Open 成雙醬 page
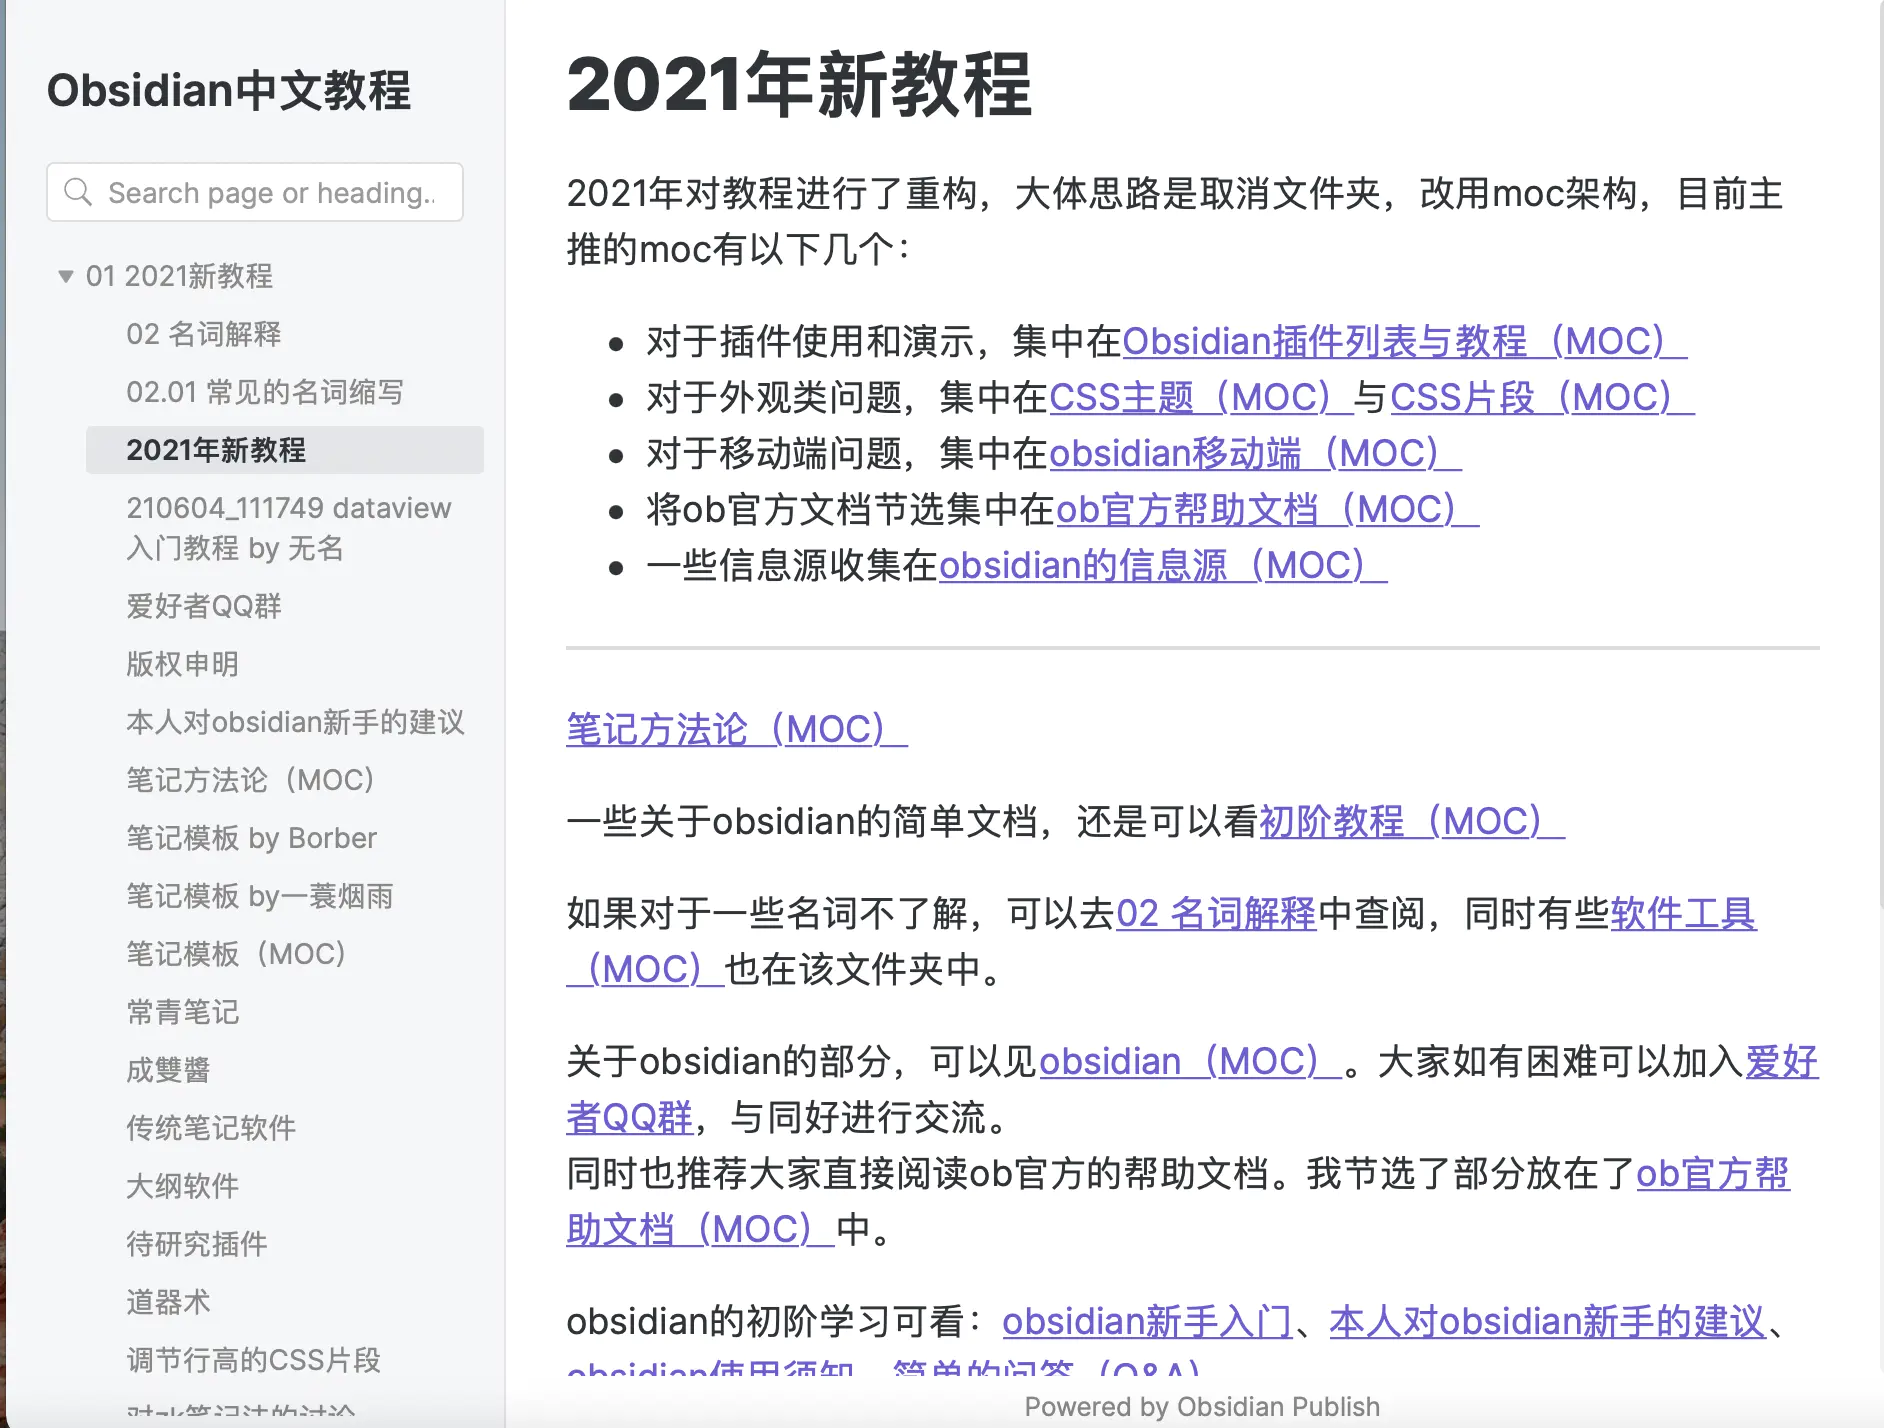 tap(168, 1070)
